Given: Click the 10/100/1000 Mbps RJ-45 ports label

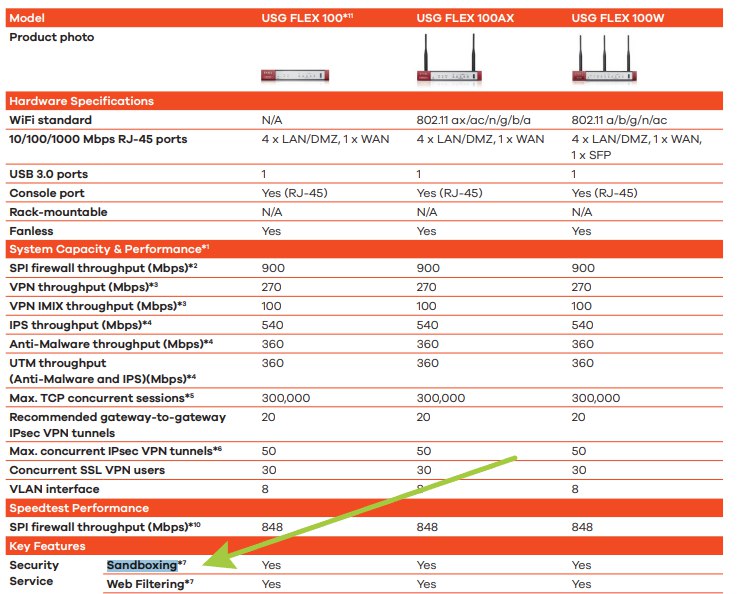Looking at the screenshot, I should click(98, 139).
